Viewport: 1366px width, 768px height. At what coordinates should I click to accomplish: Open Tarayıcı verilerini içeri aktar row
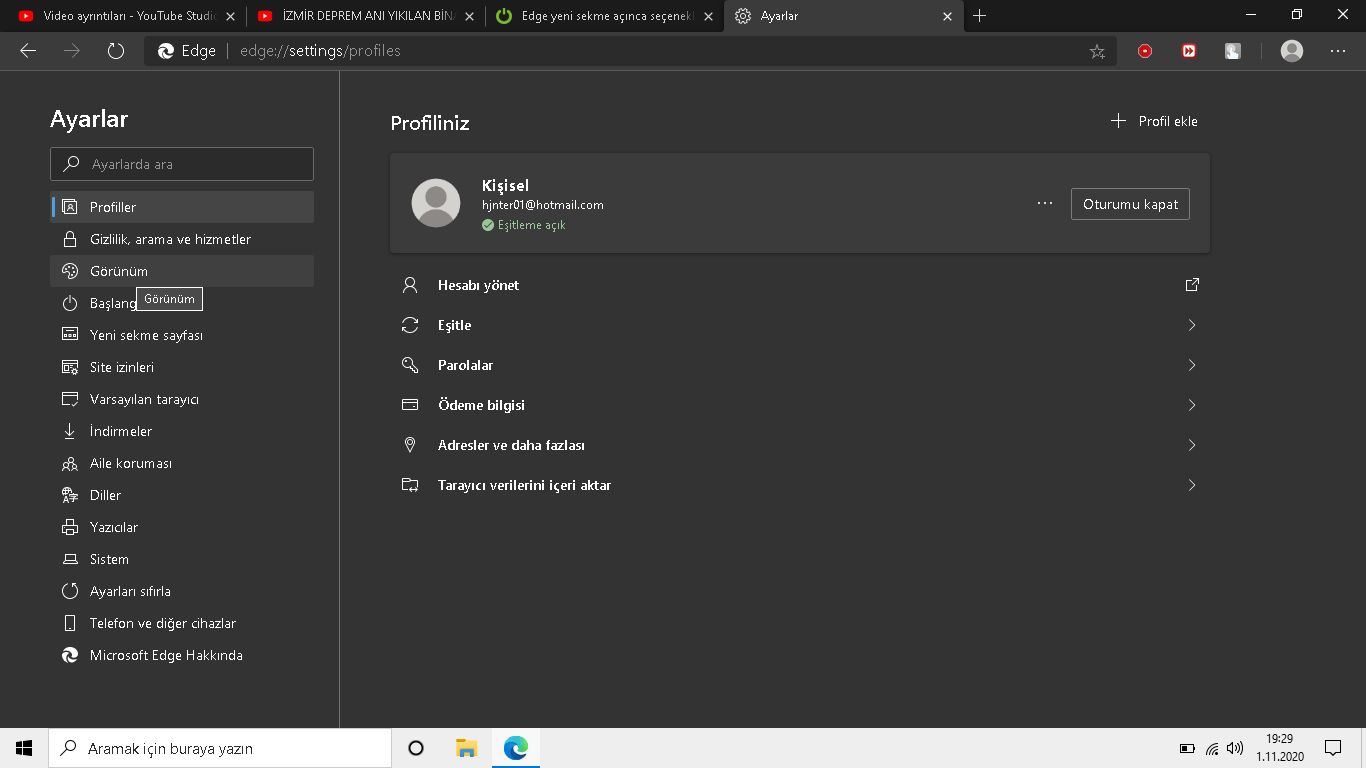800,485
